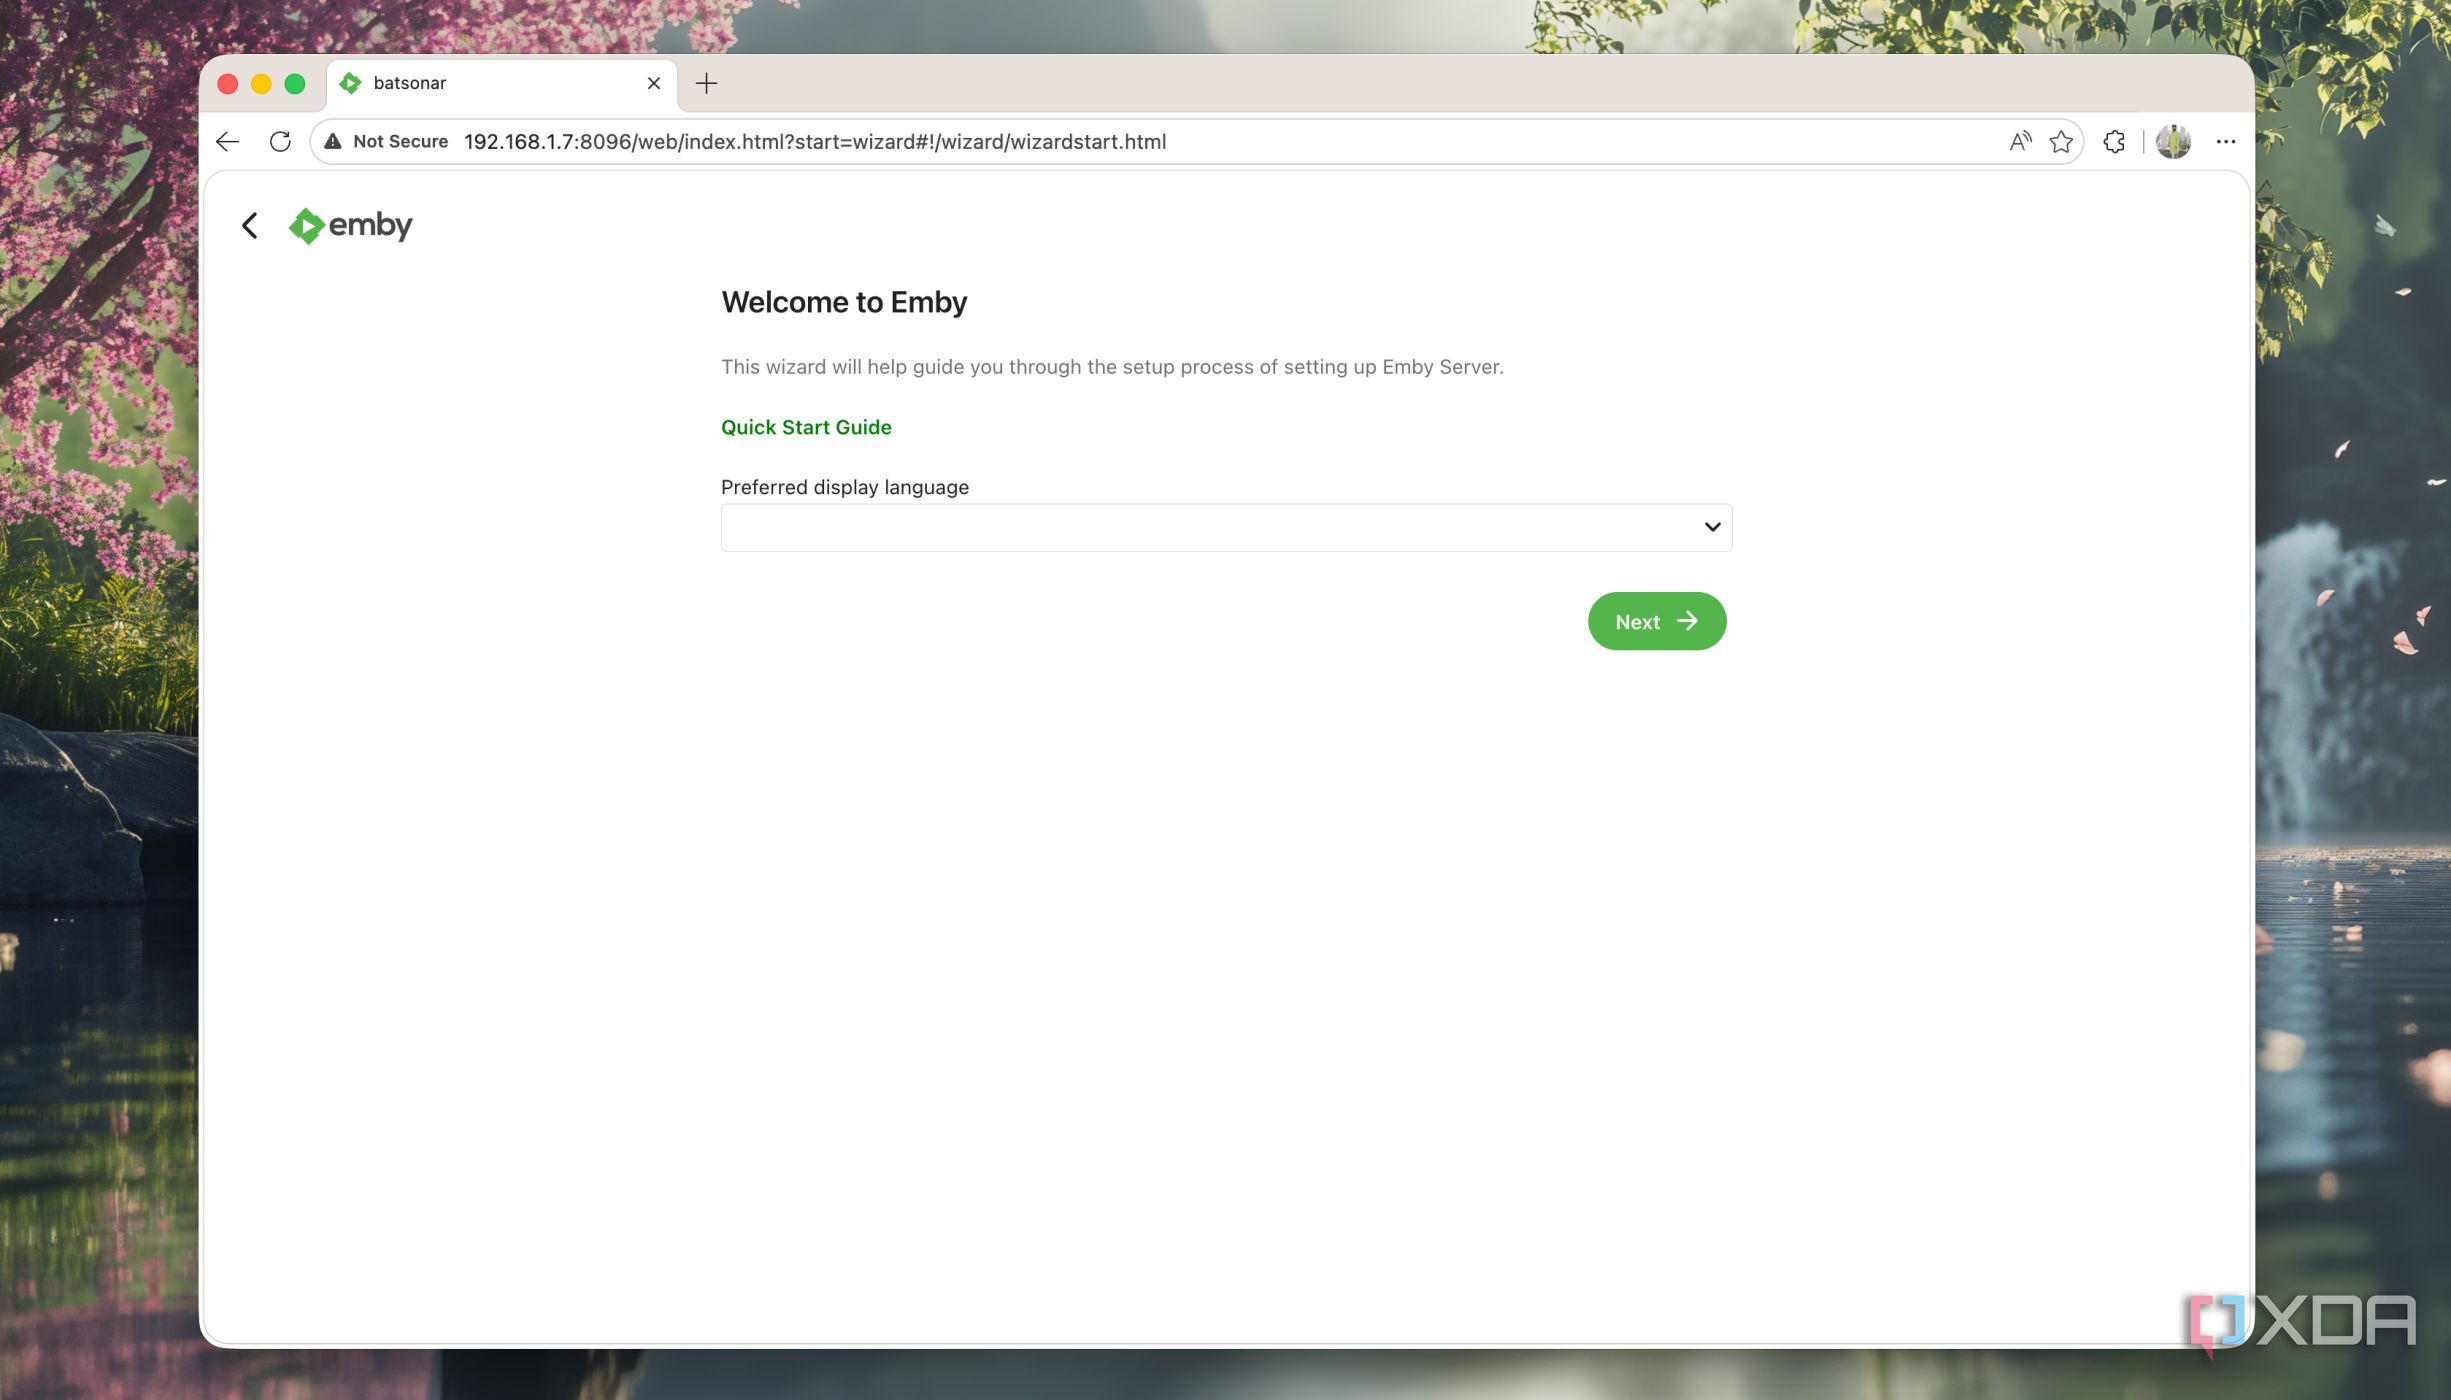
Task: Open the Quick Start Guide link
Action: (806, 427)
